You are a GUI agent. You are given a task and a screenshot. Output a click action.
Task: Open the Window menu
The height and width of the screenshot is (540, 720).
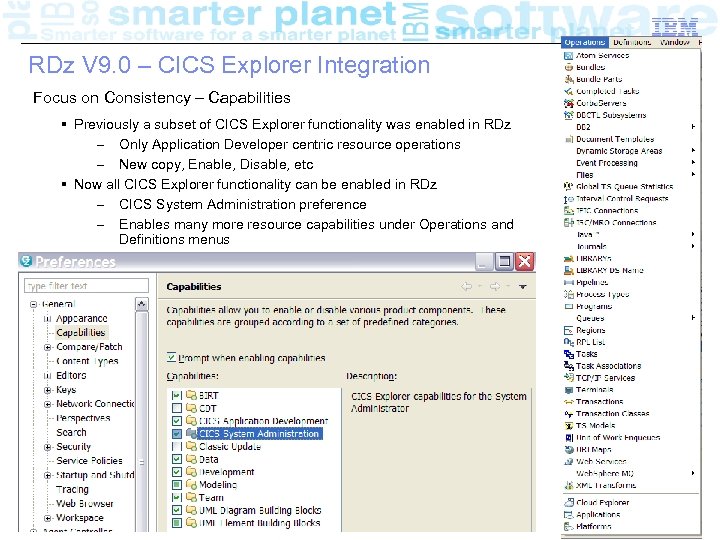(675, 42)
